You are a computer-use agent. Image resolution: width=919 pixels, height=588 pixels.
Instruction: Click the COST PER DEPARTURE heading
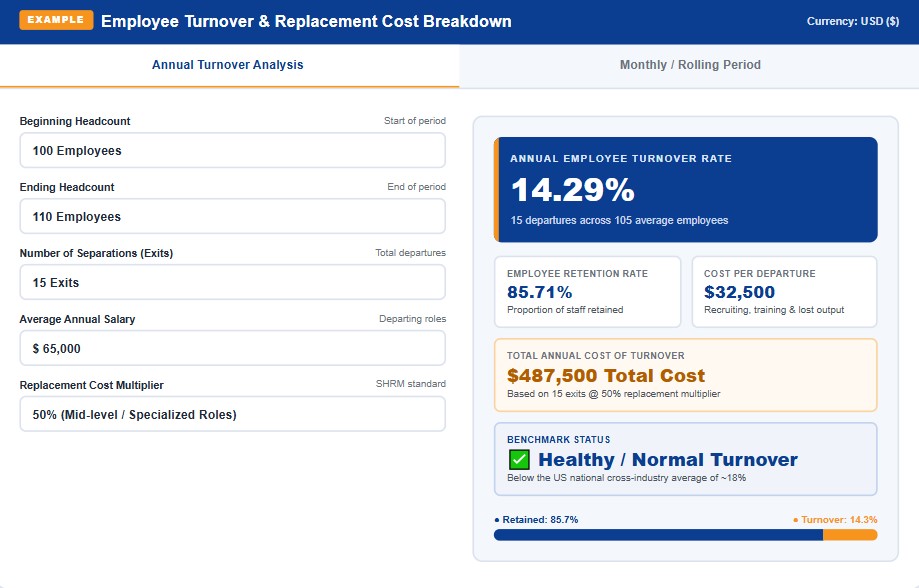(x=760, y=274)
